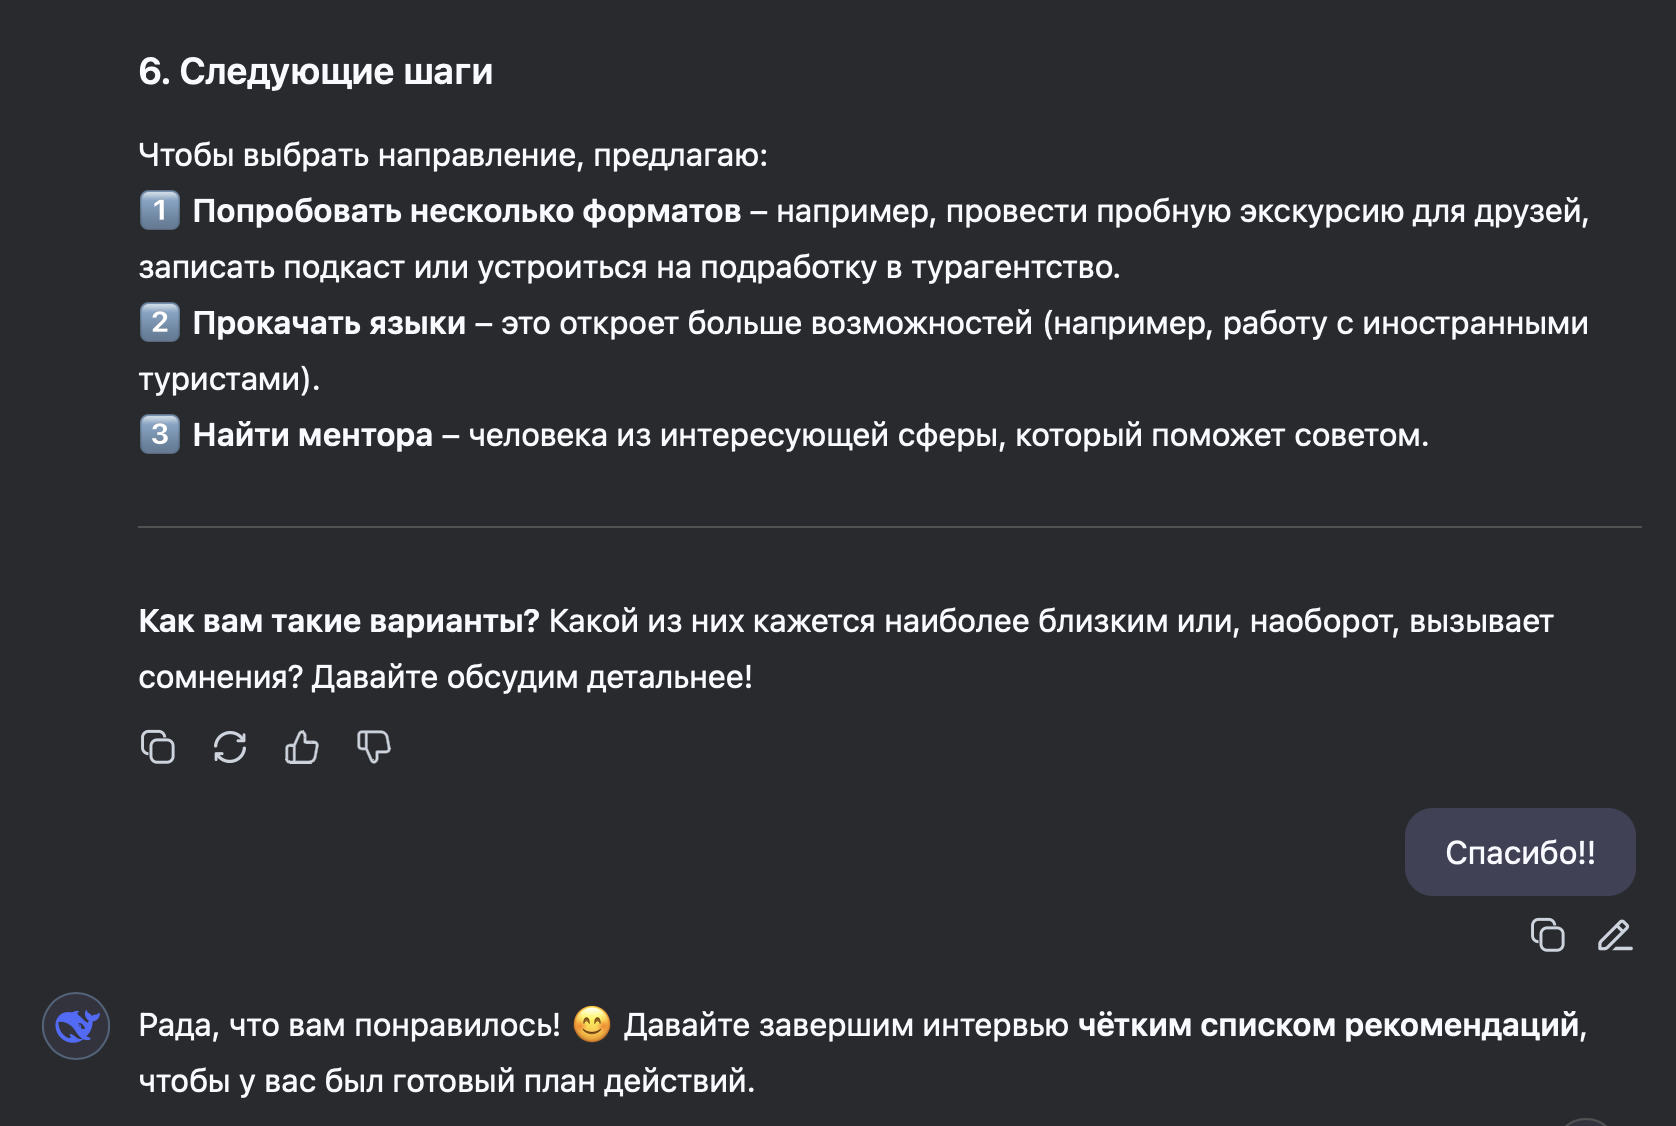The image size is (1676, 1126).
Task: Click the numbered badge "2"
Action: tap(157, 322)
